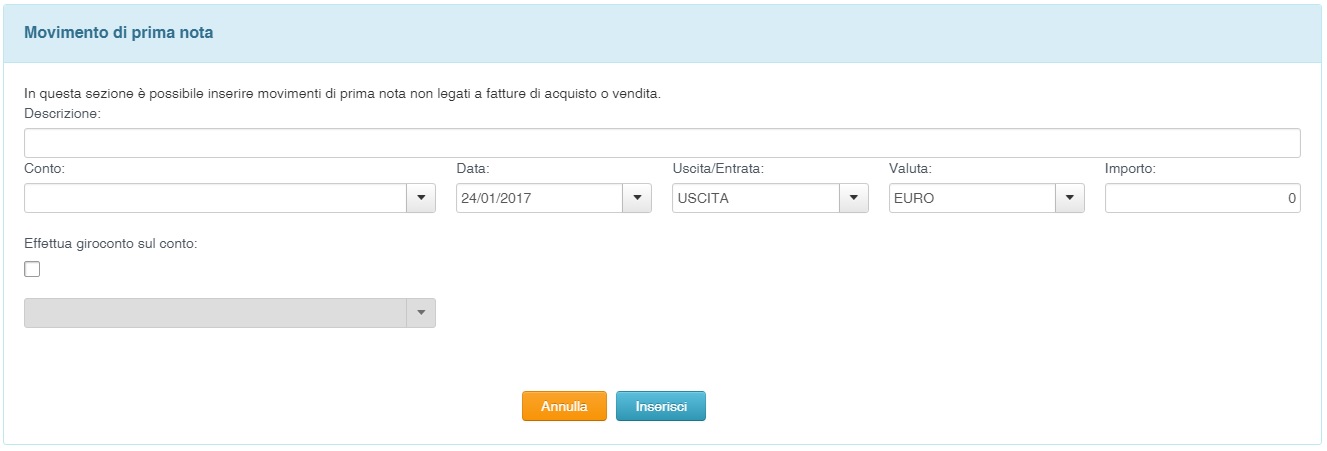Click the Descrizione text field
The height and width of the screenshot is (451, 1327).
pyautogui.click(x=662, y=143)
